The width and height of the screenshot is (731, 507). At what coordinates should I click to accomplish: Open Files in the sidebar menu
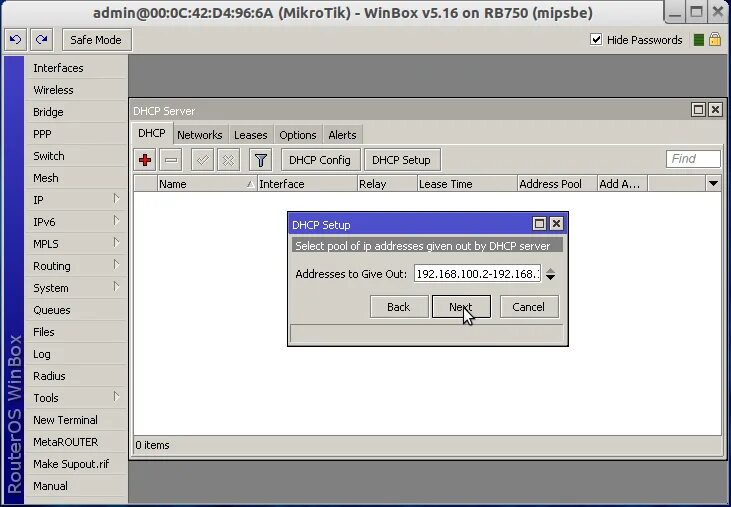(76, 332)
